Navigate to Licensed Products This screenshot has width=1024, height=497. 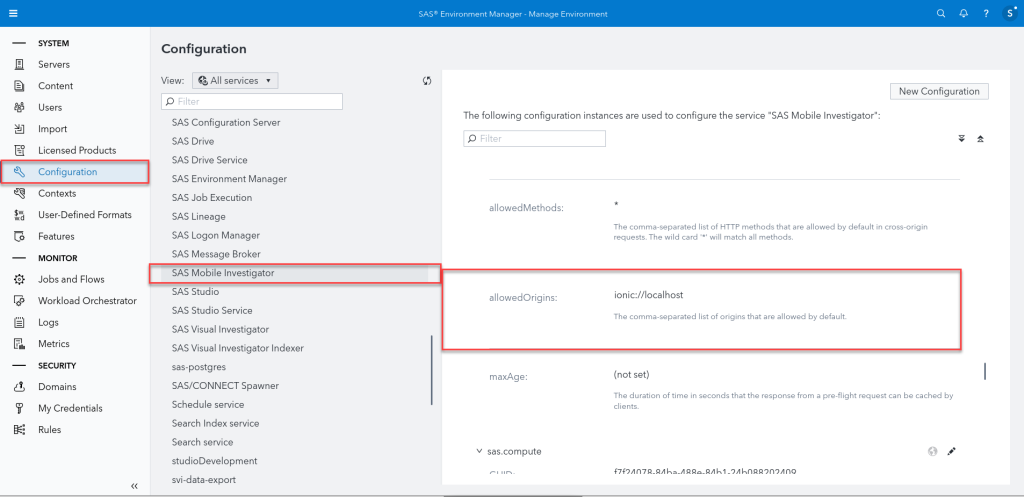[x=77, y=150]
